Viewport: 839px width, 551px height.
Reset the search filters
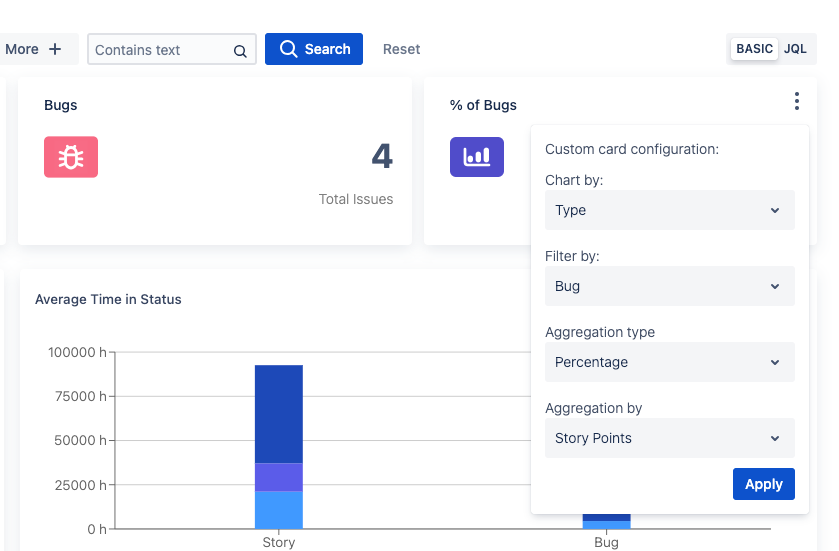[401, 49]
